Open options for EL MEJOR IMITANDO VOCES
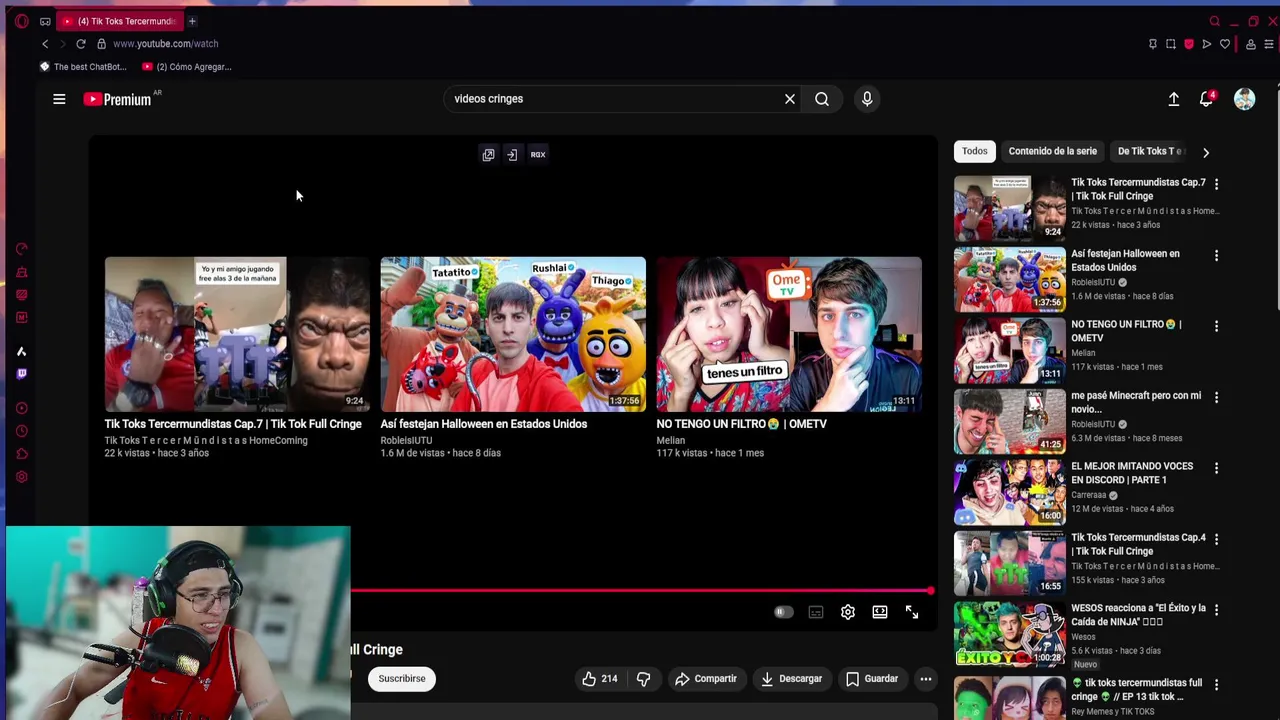 tap(1216, 468)
